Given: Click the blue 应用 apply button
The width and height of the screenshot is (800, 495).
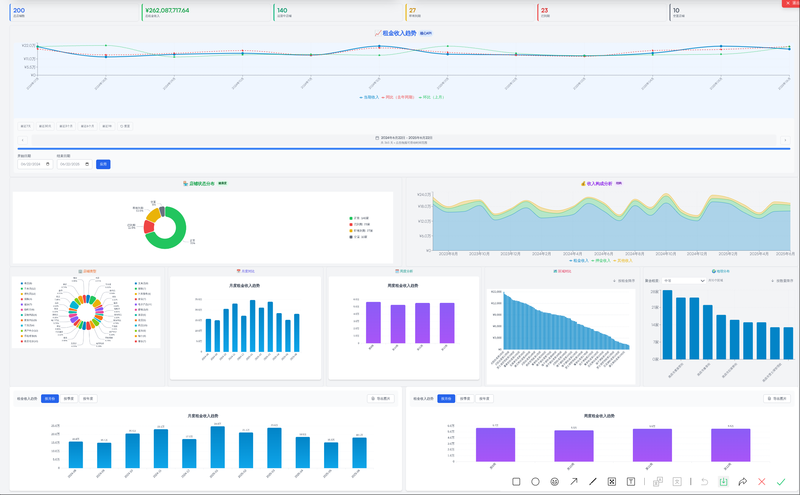Looking at the screenshot, I should 103,164.
